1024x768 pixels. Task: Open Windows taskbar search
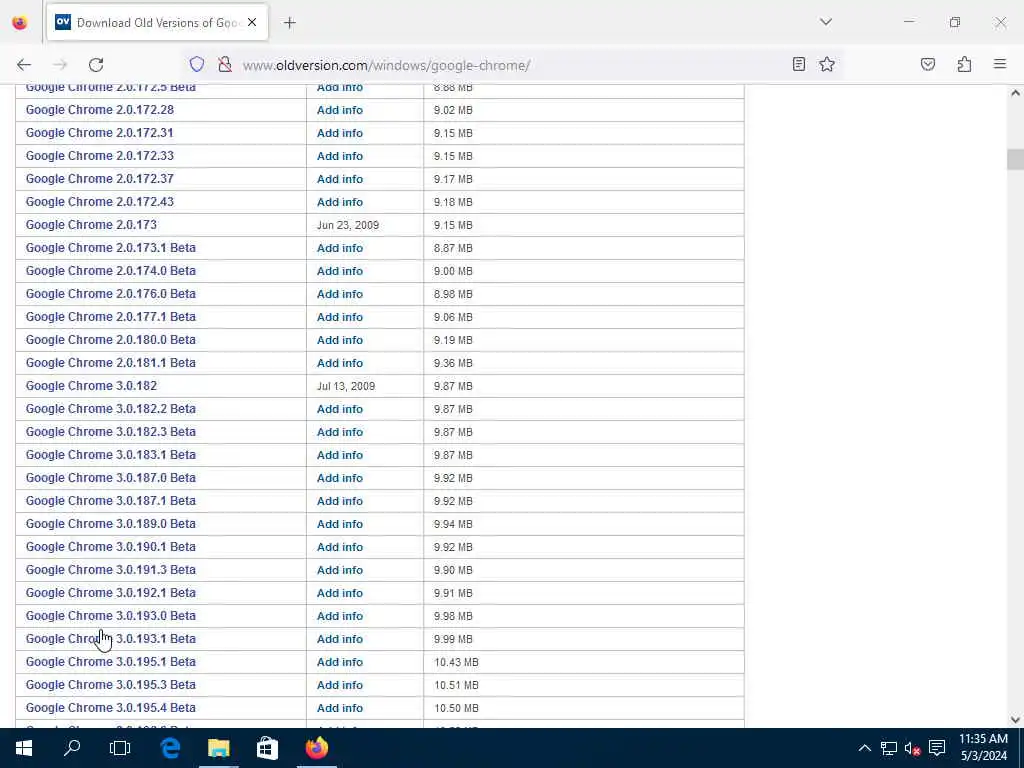tap(72, 748)
